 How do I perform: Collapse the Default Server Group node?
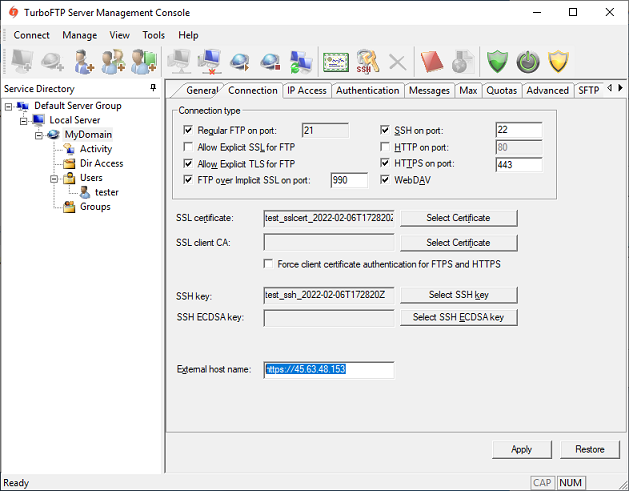pos(8,106)
